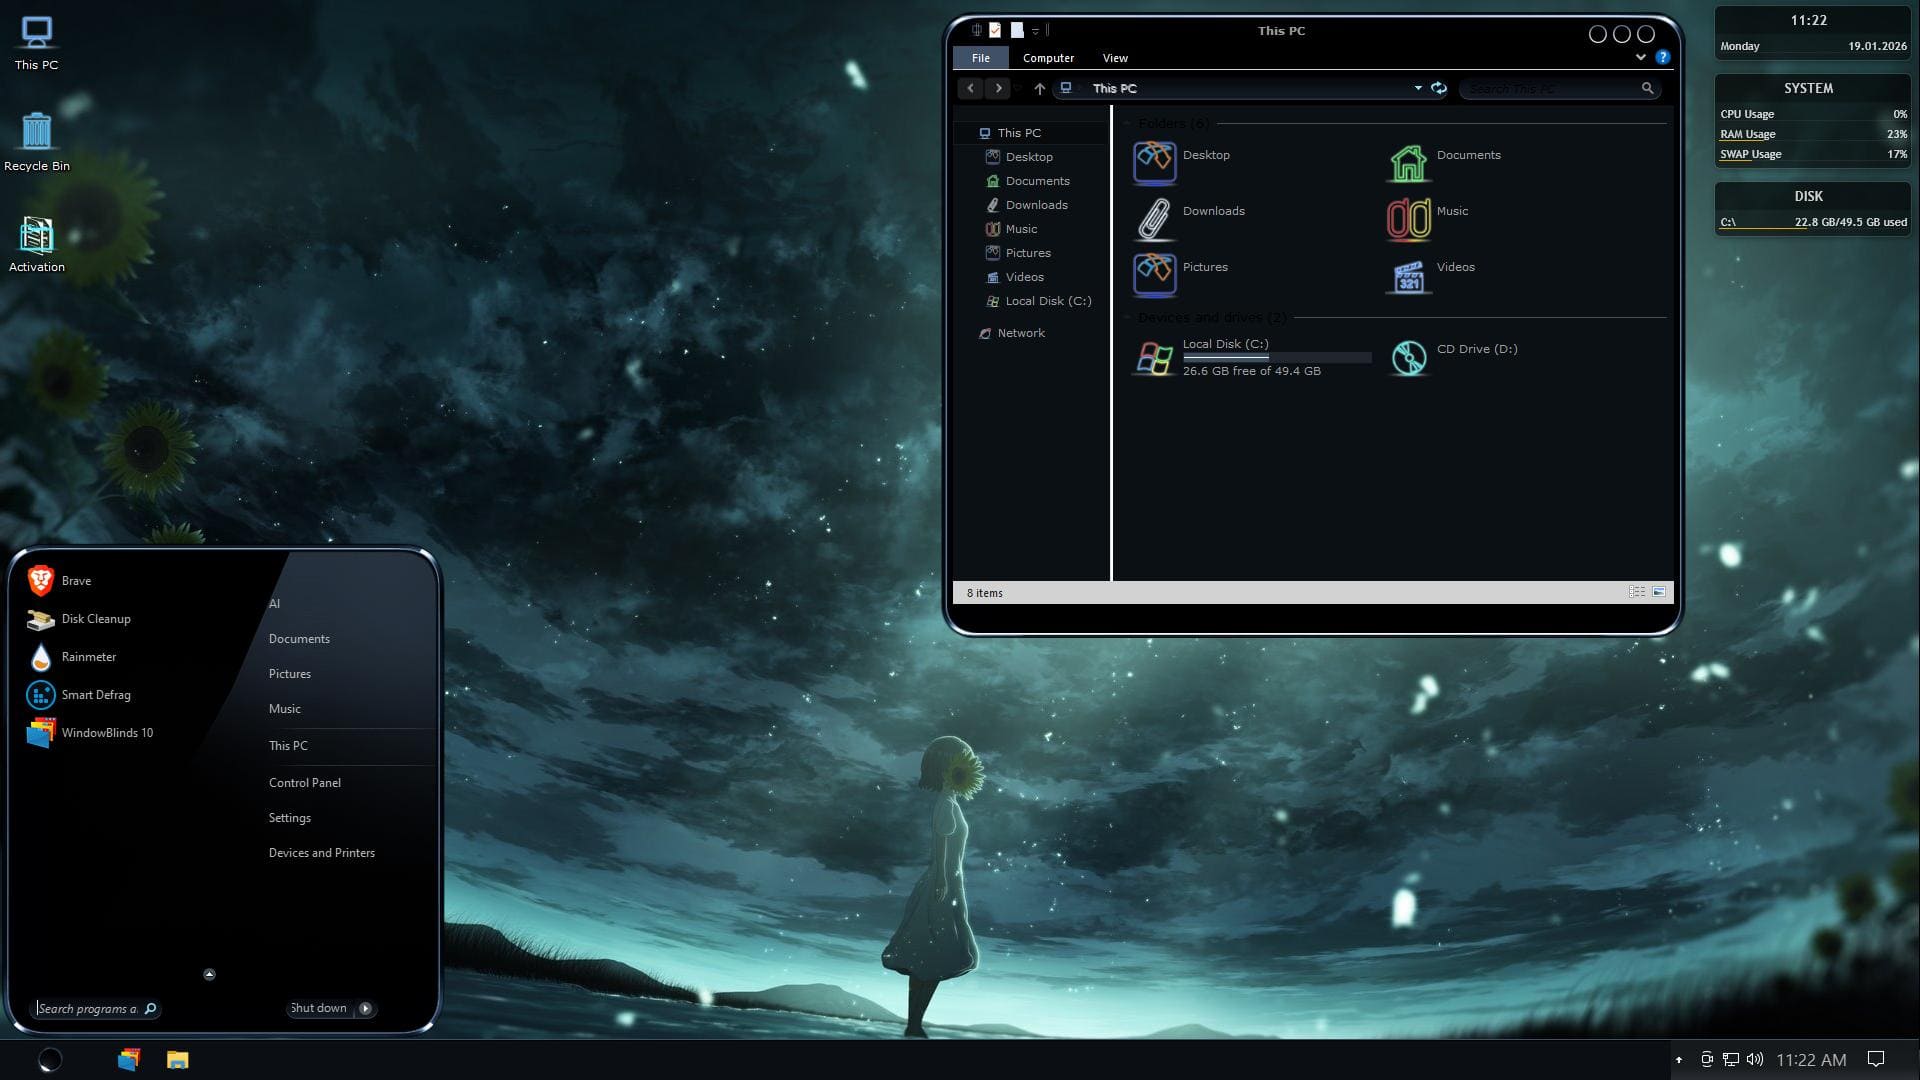This screenshot has width=1920, height=1080.
Task: Click the volume icon in system tray
Action: (1755, 1060)
